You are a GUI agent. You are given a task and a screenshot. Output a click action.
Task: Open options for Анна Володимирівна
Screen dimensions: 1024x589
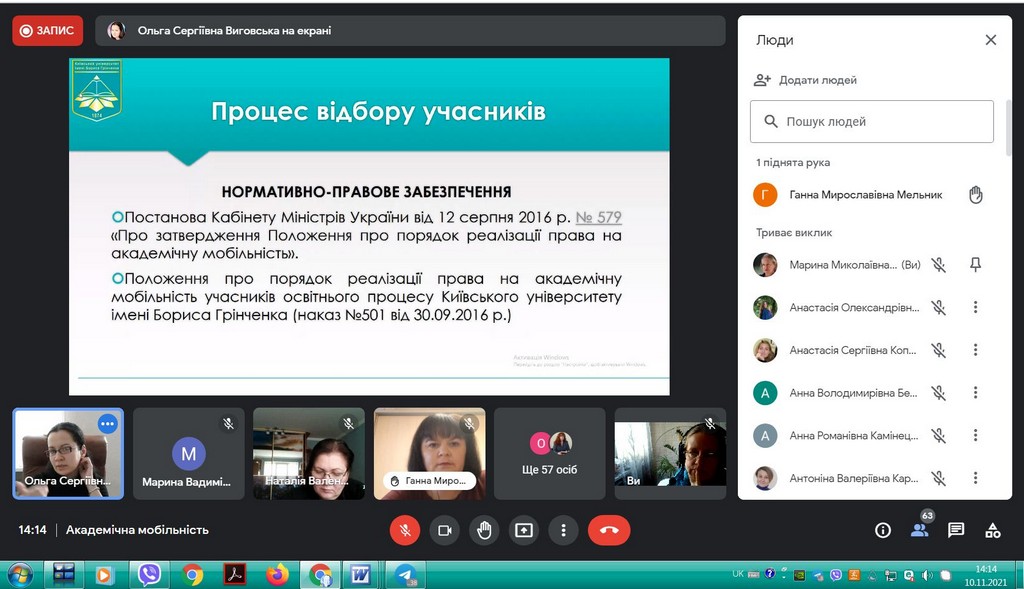[976, 393]
